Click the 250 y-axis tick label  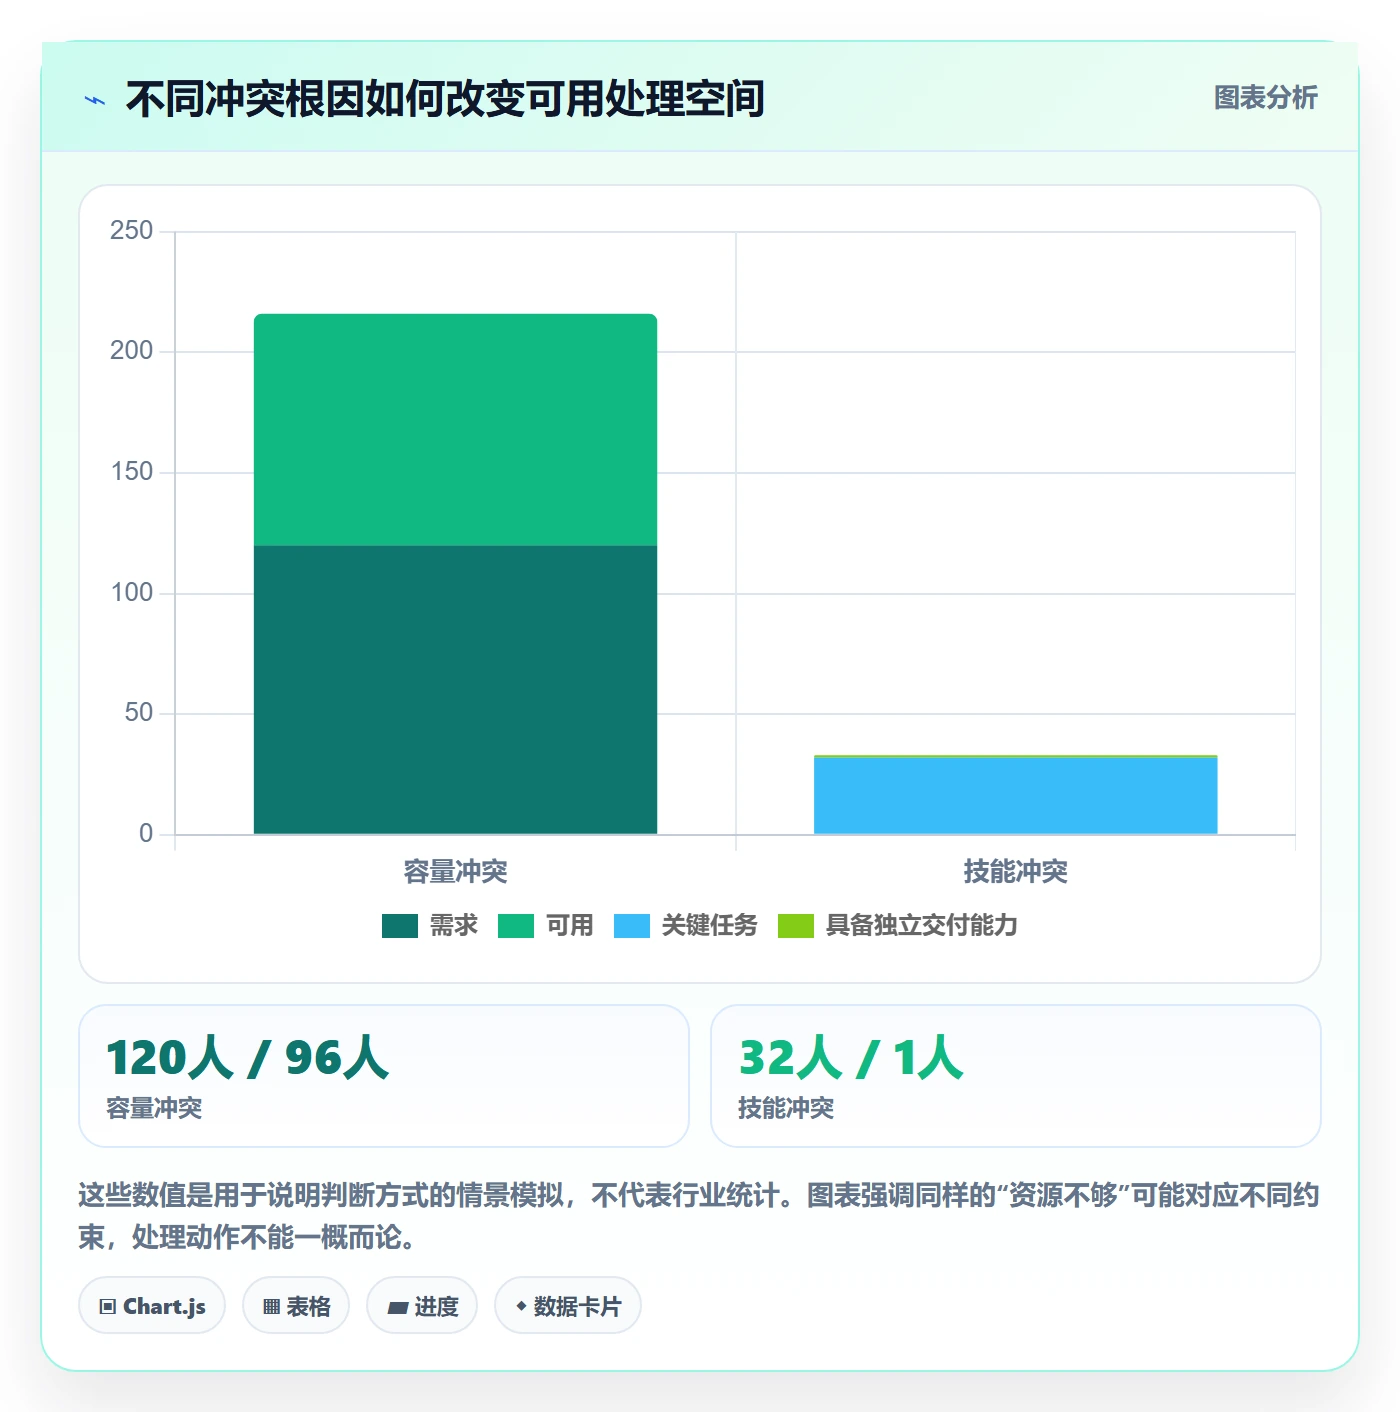(131, 231)
